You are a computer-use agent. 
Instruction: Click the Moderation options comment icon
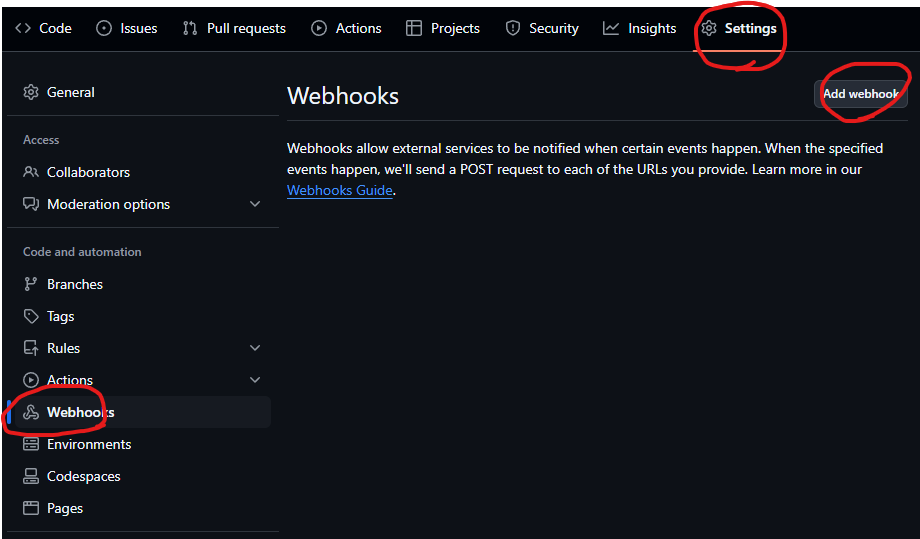click(31, 204)
